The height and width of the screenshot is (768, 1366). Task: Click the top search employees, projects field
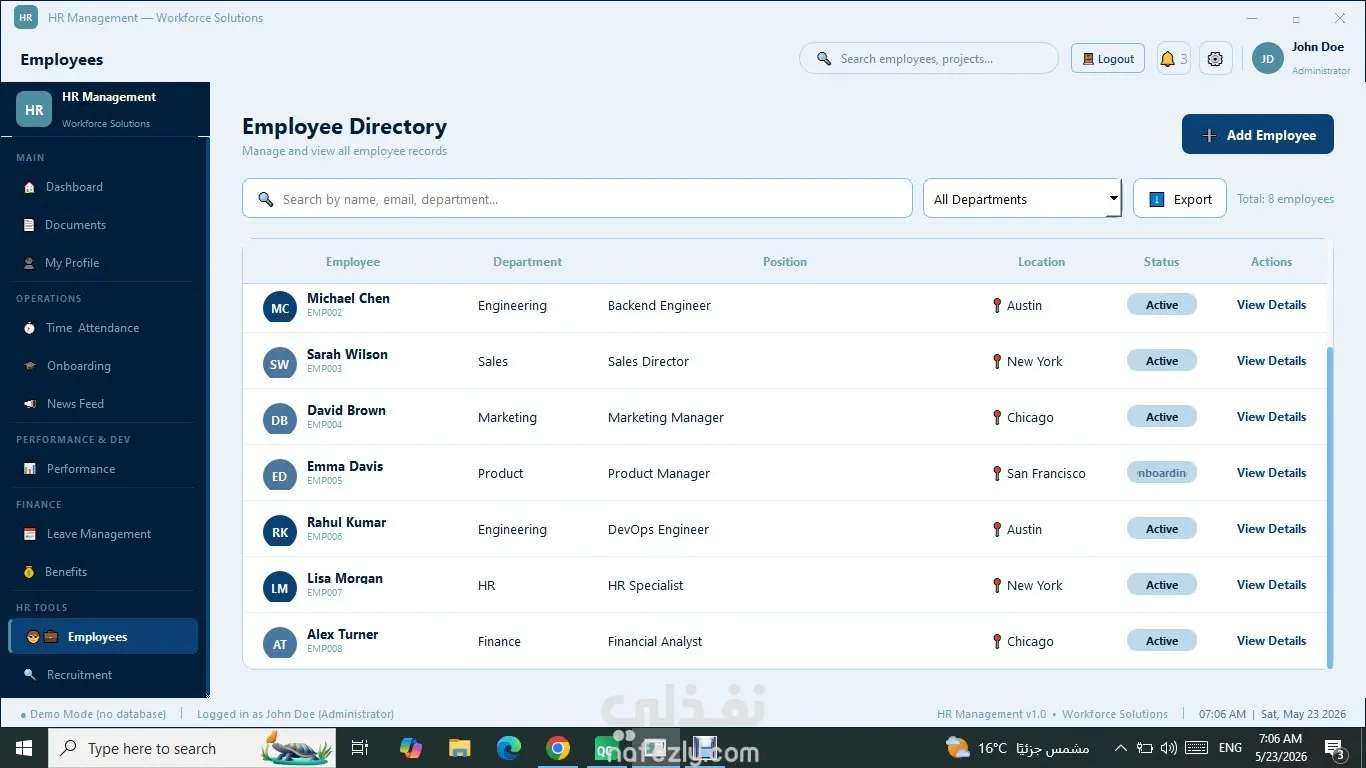929,59
